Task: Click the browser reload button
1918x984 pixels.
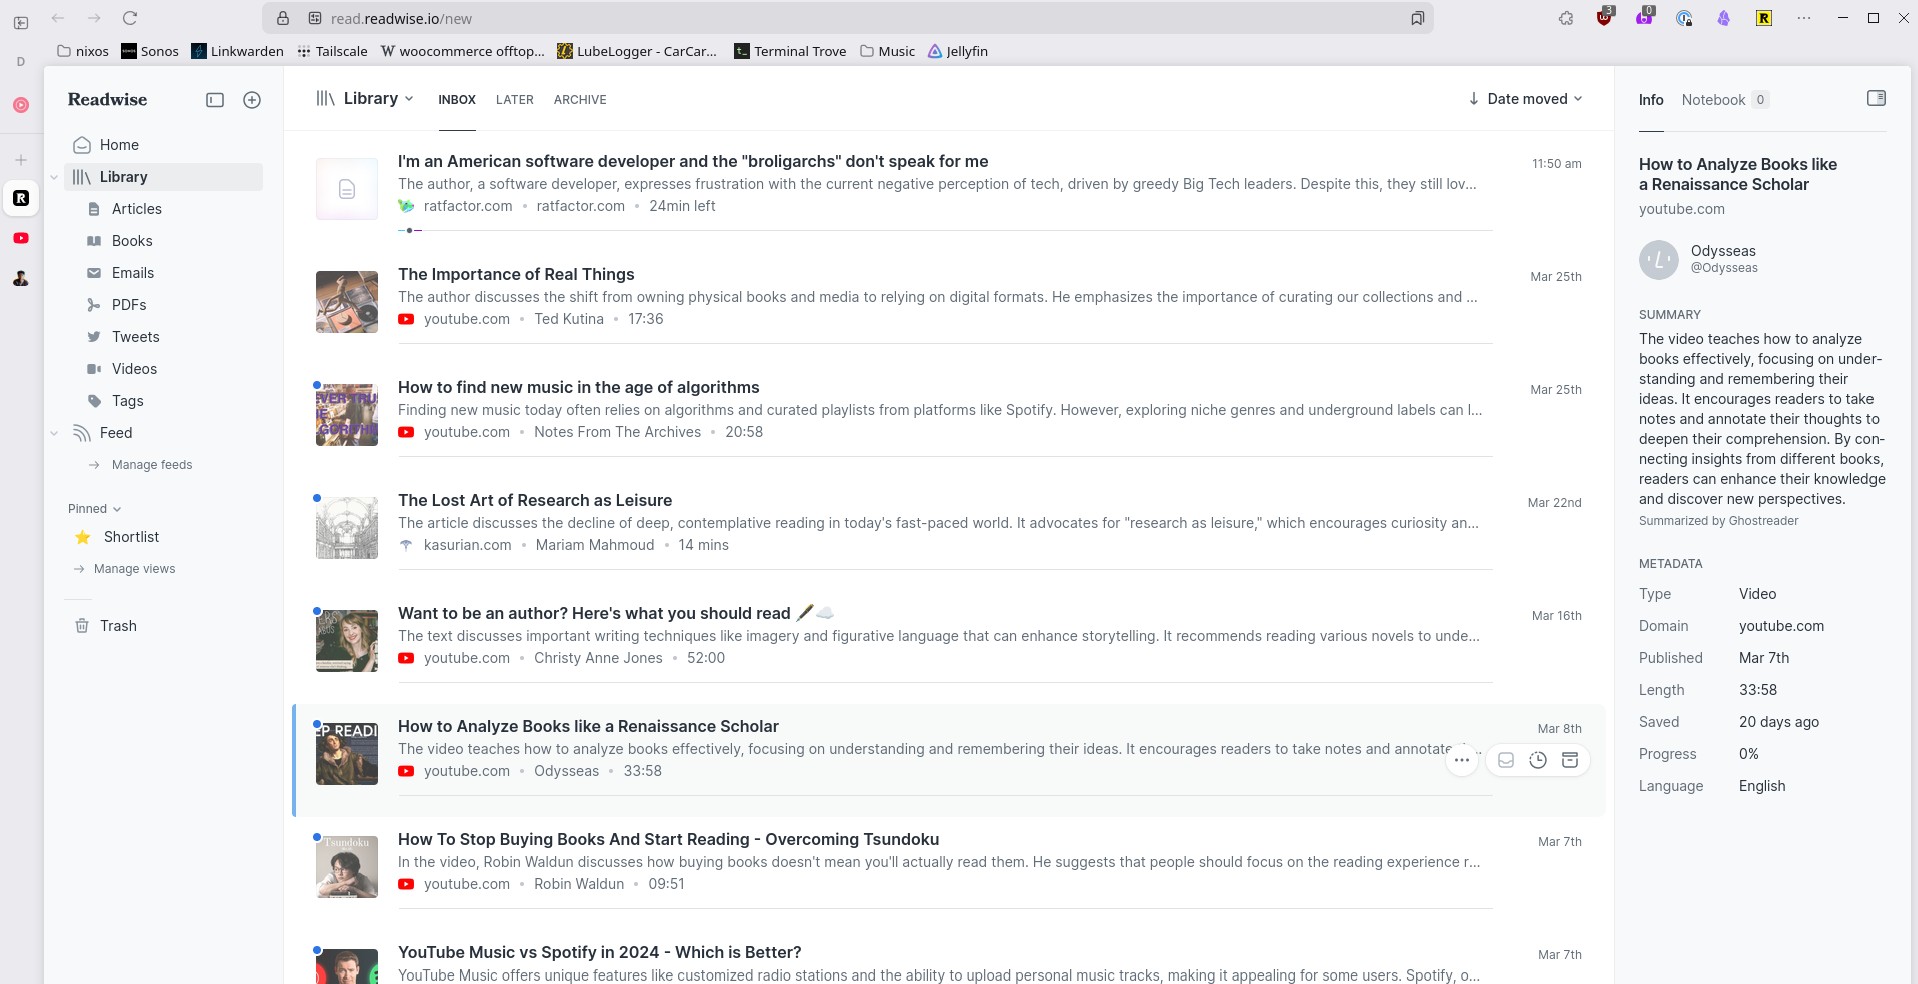Action: [x=130, y=18]
